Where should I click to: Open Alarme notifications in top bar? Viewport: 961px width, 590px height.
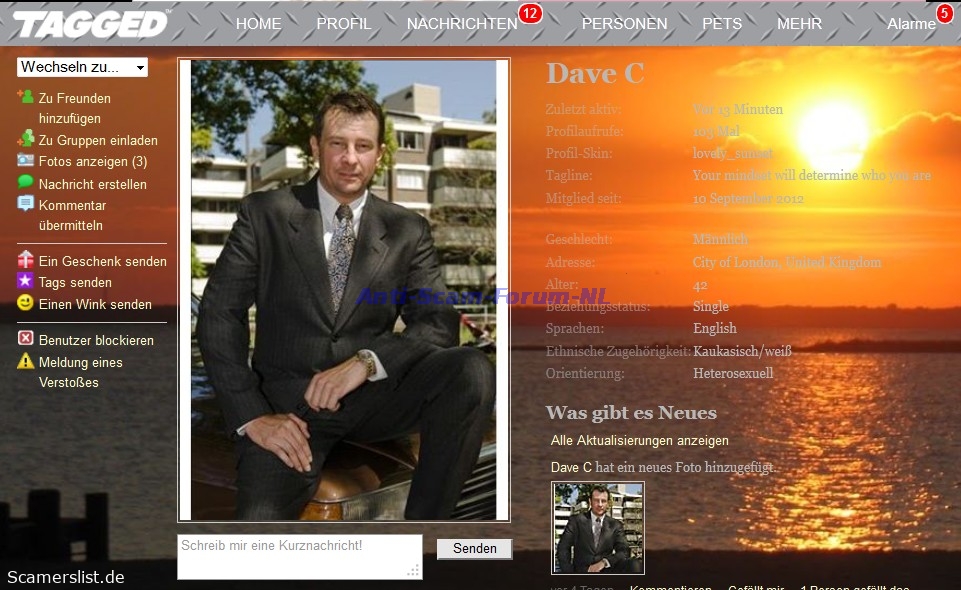click(x=911, y=24)
